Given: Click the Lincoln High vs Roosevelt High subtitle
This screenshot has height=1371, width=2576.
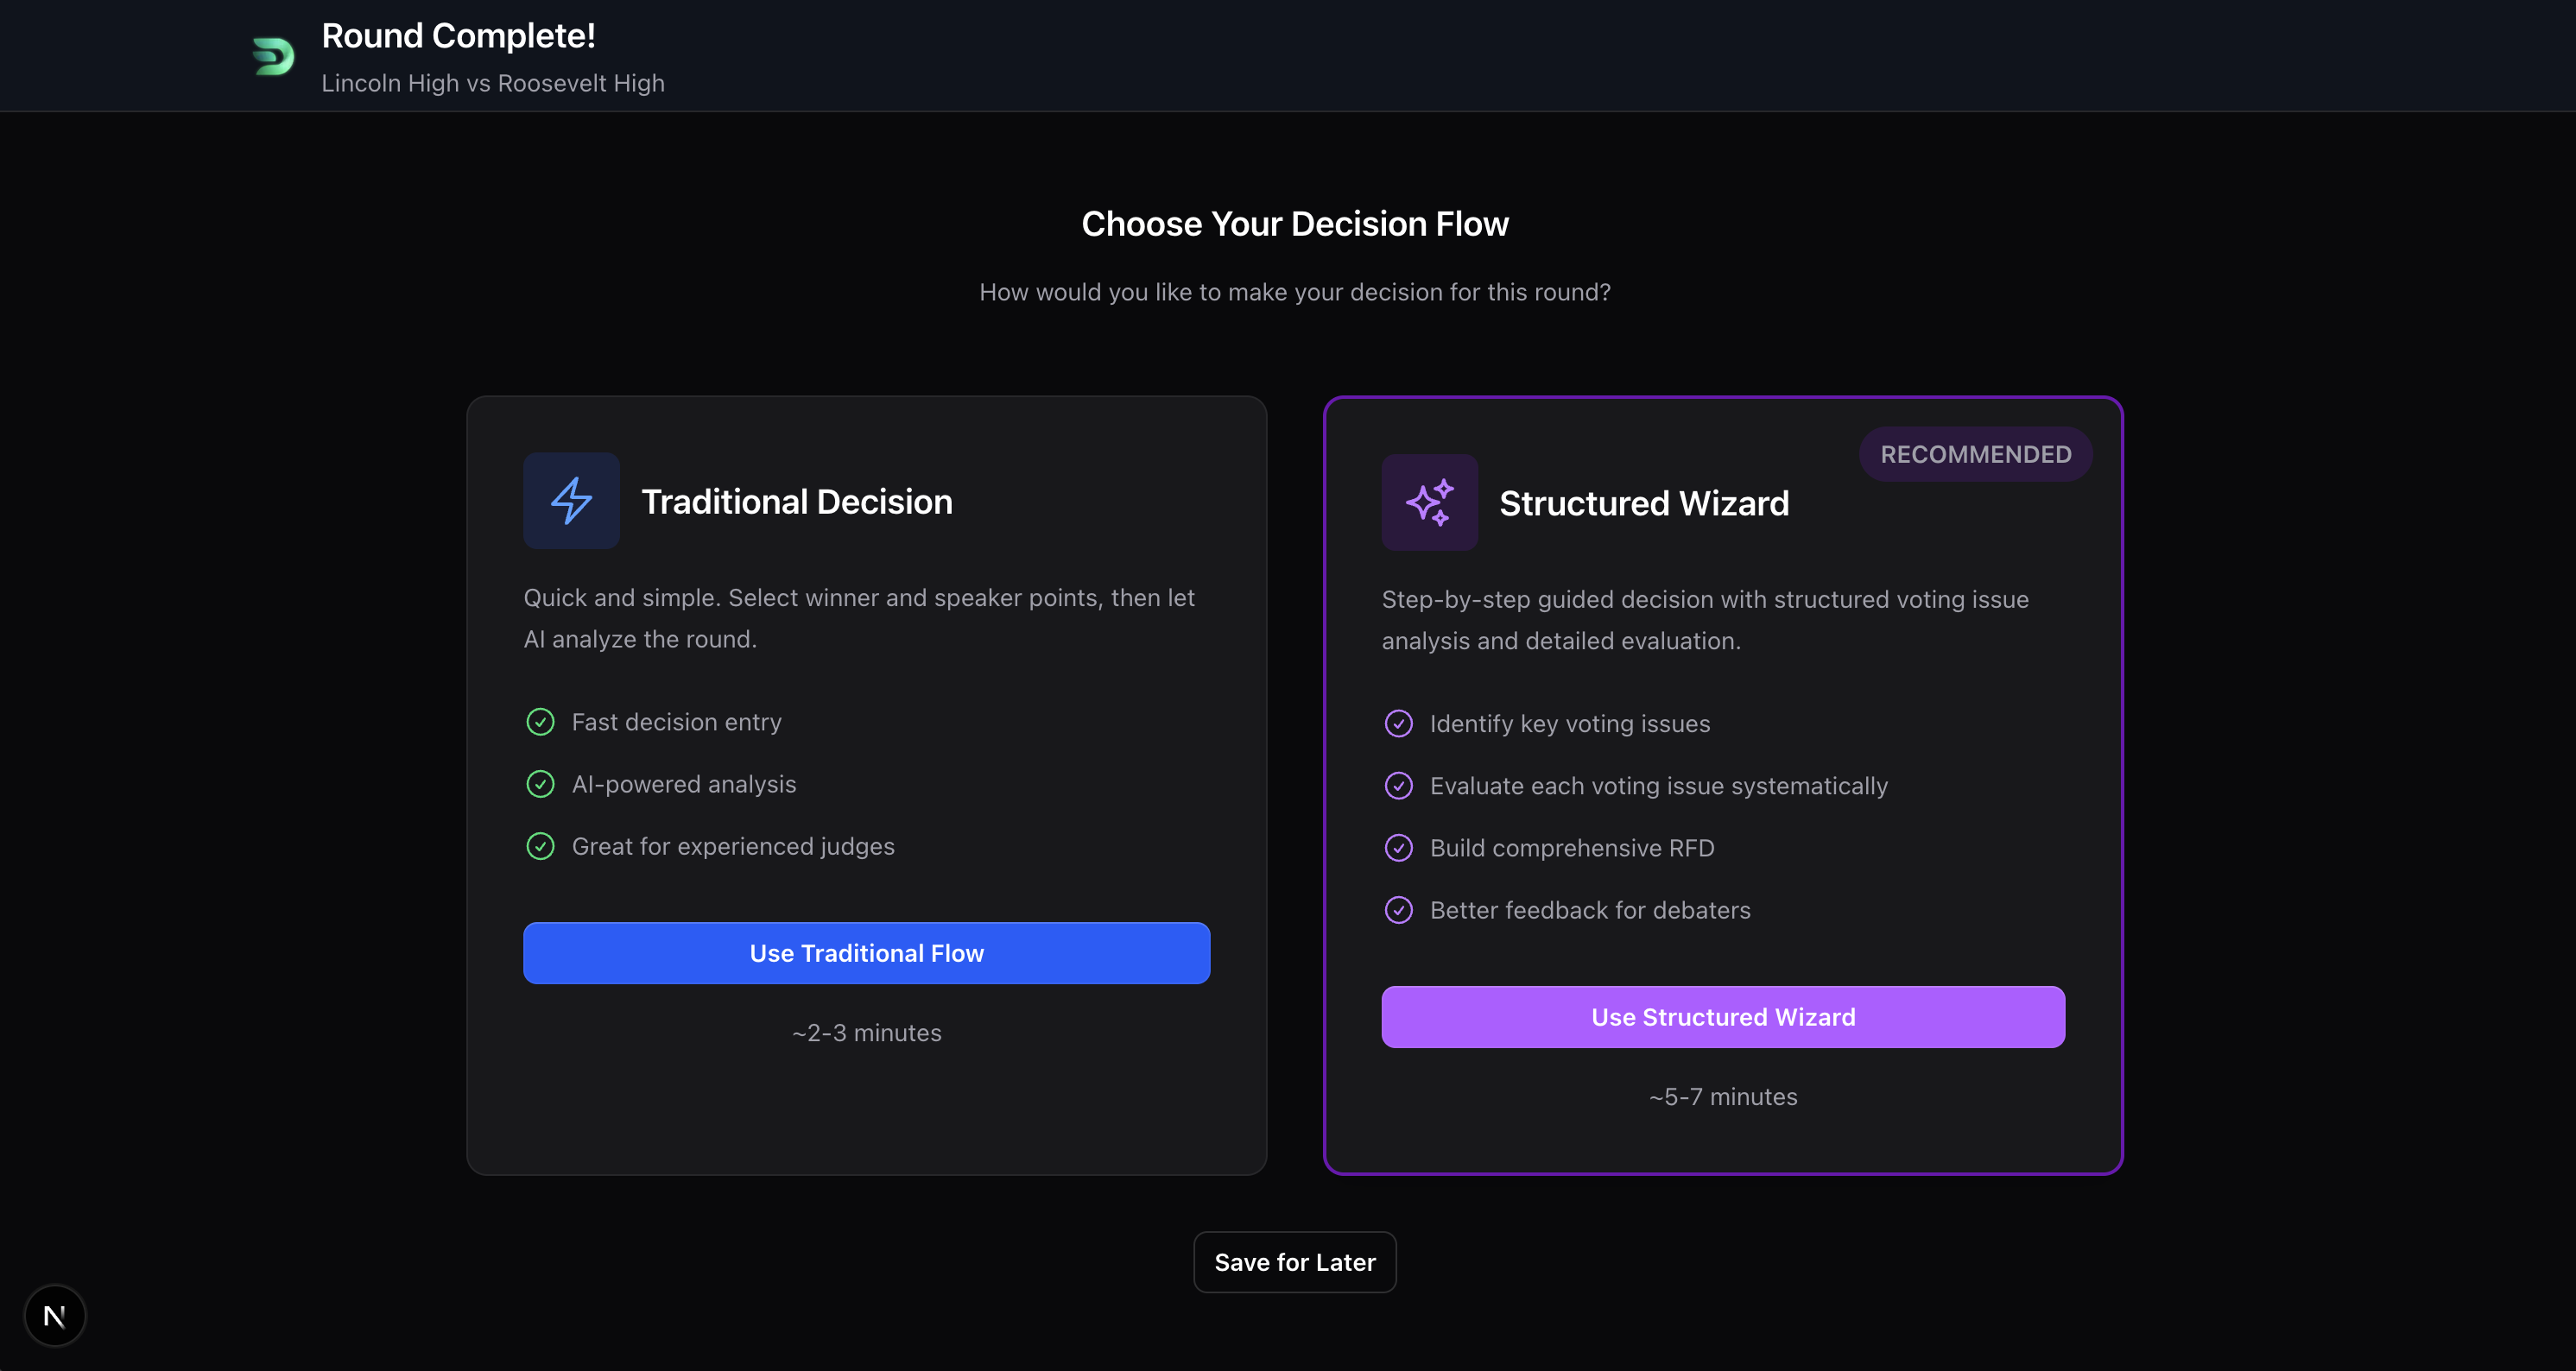Looking at the screenshot, I should coord(492,83).
